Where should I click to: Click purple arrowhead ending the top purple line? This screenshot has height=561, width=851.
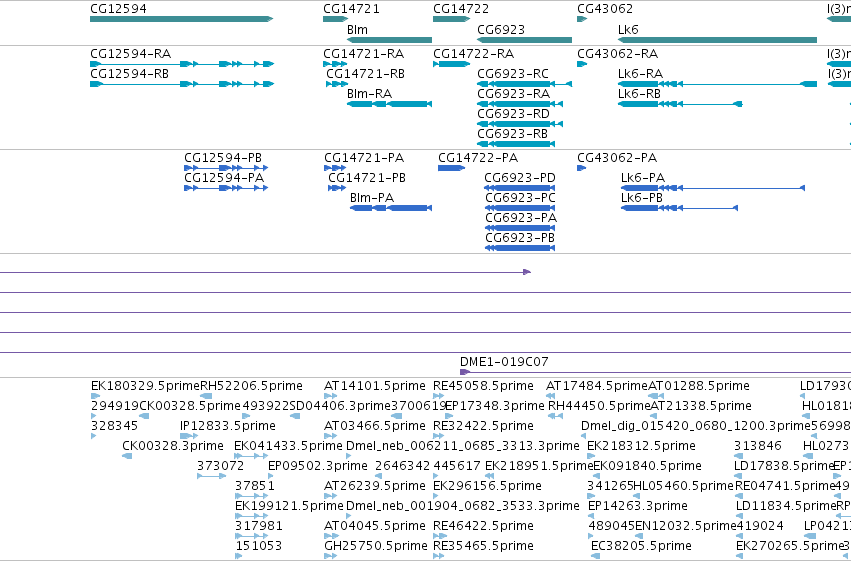[527, 272]
